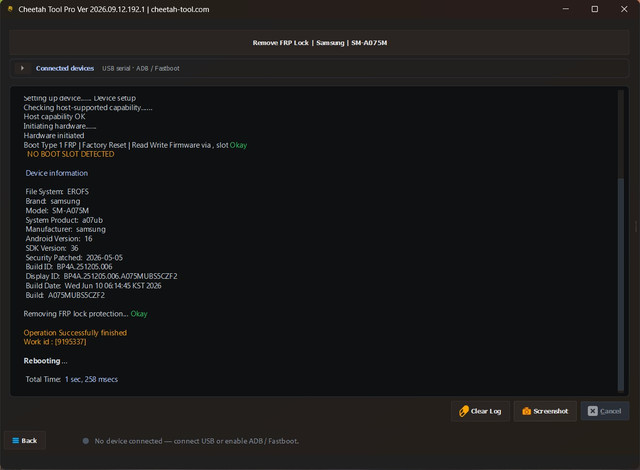
Task: Click the 'Brand: samsung' line
Action: coord(53,201)
